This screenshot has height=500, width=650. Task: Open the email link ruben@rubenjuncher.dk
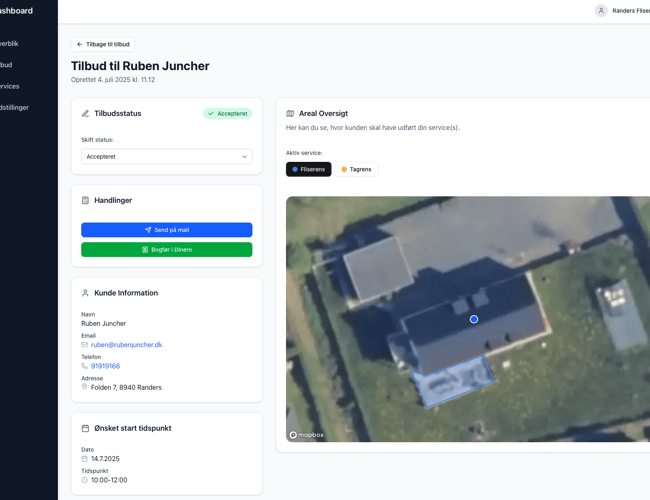[x=126, y=345]
